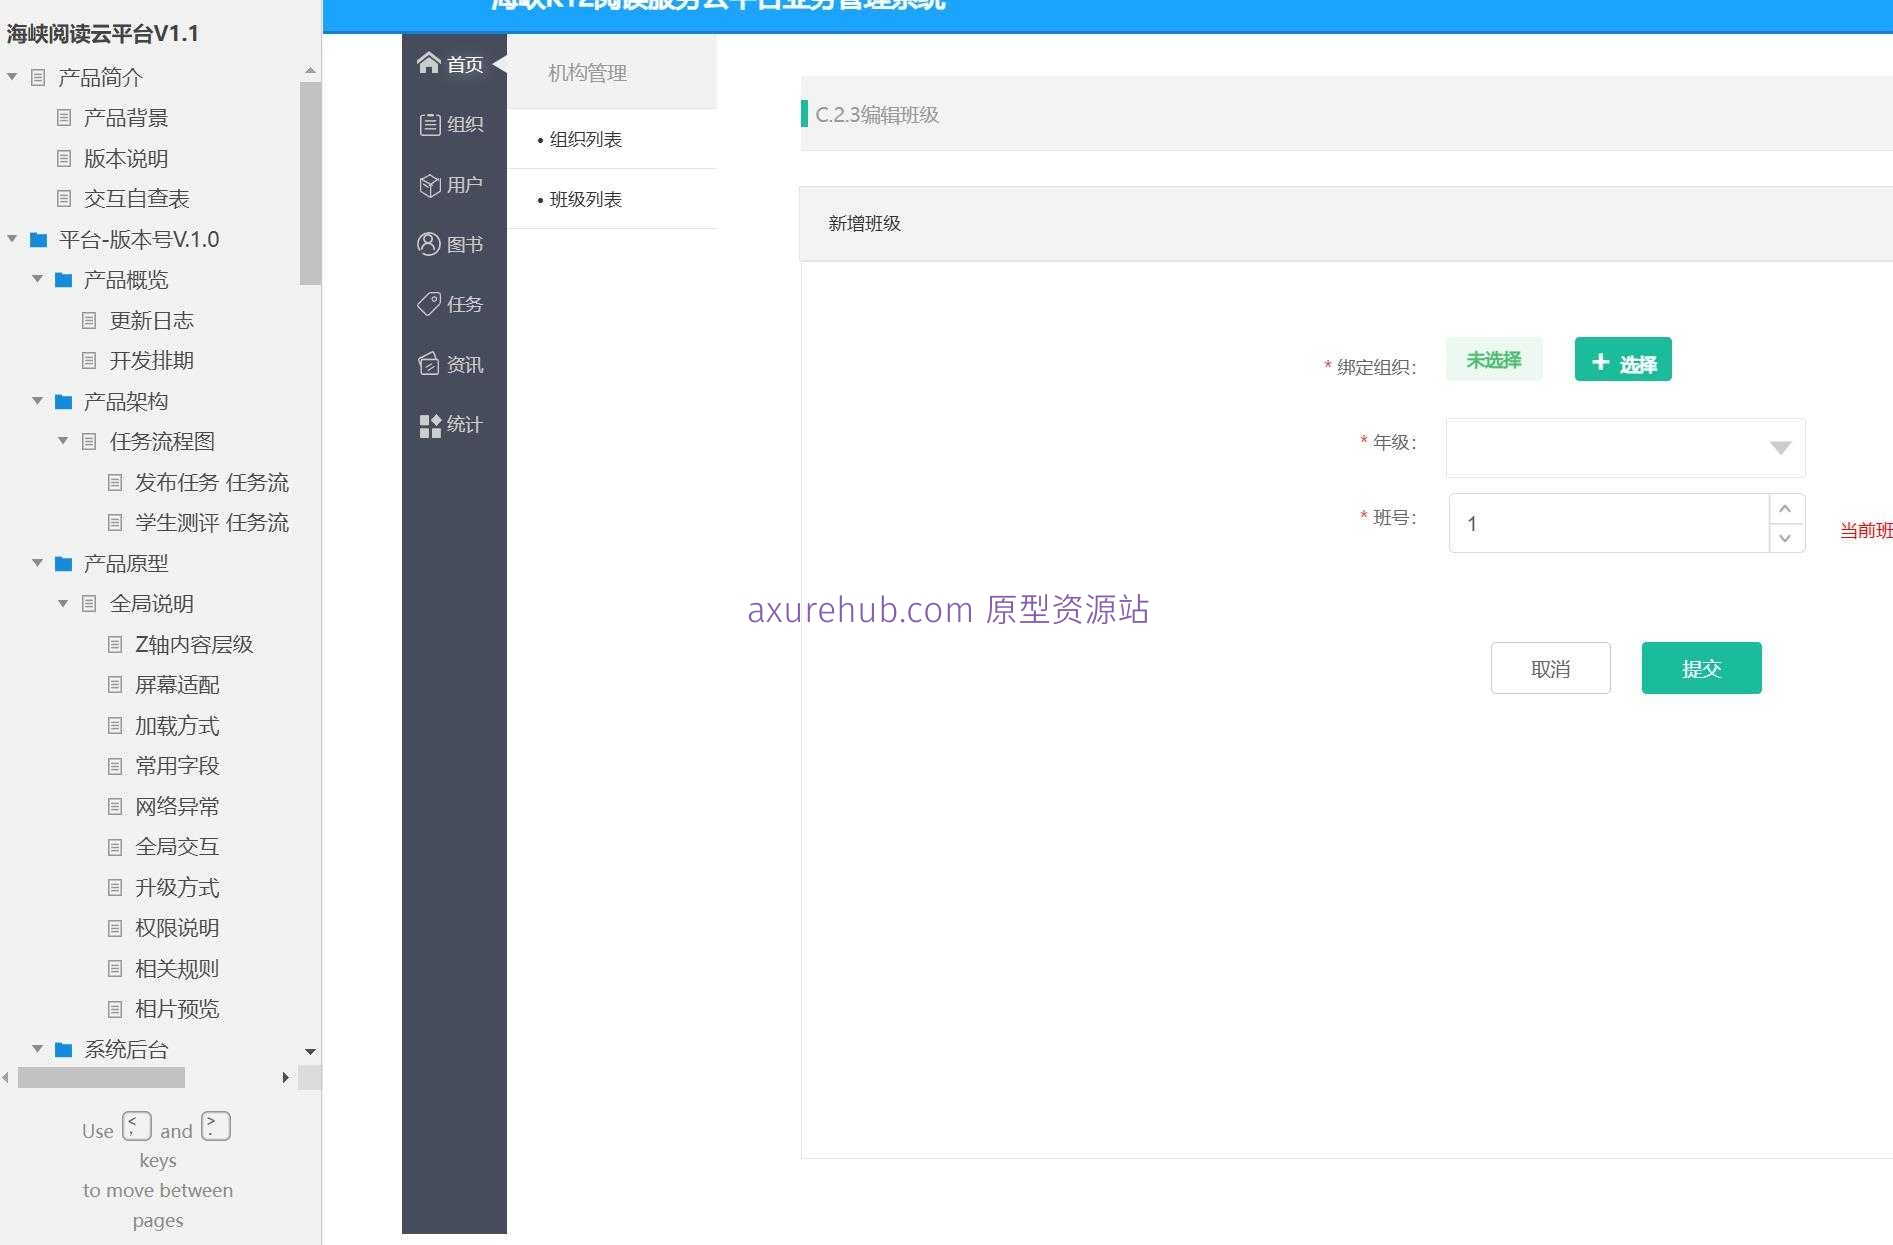The width and height of the screenshot is (1893, 1245).
Task: Click the folder icon beside 系统后台
Action: tap(62, 1049)
